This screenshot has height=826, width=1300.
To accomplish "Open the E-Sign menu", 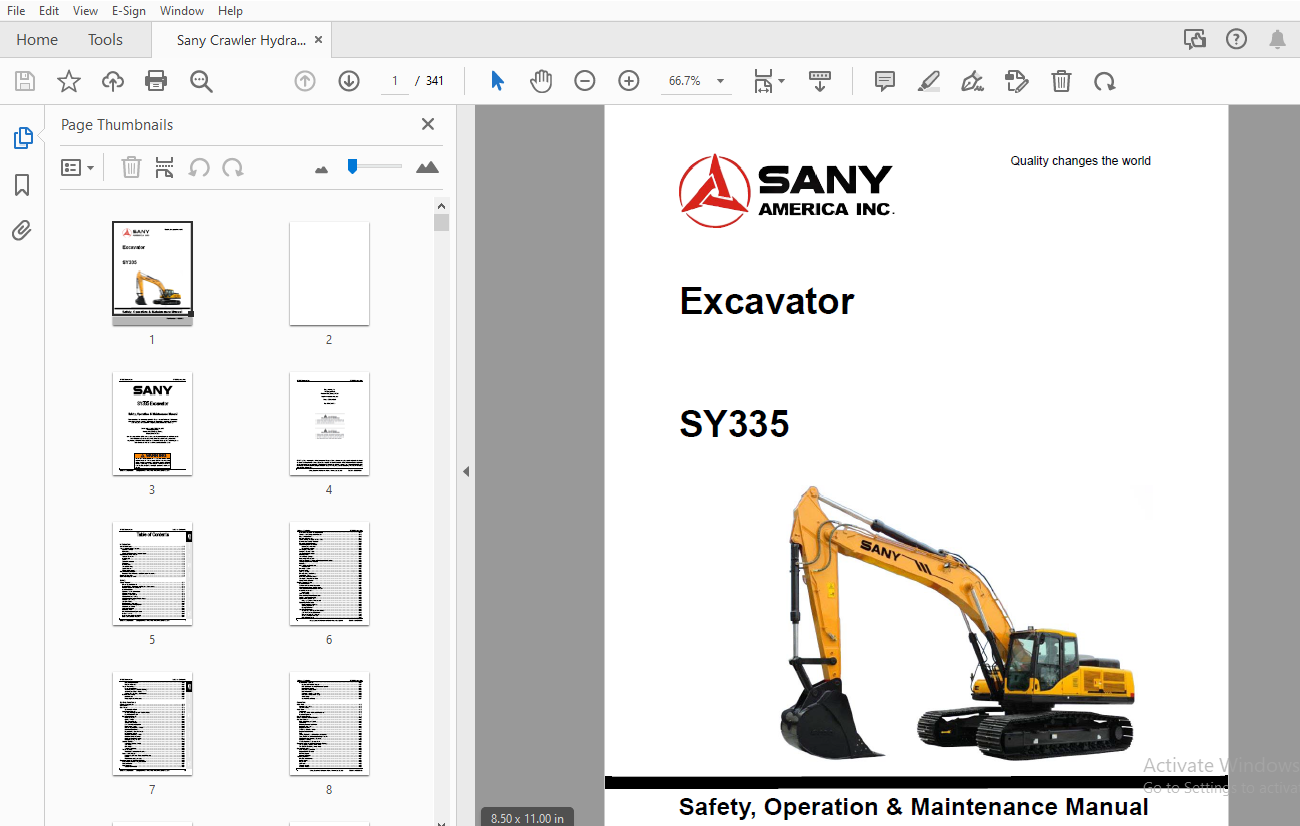I will pos(128,10).
